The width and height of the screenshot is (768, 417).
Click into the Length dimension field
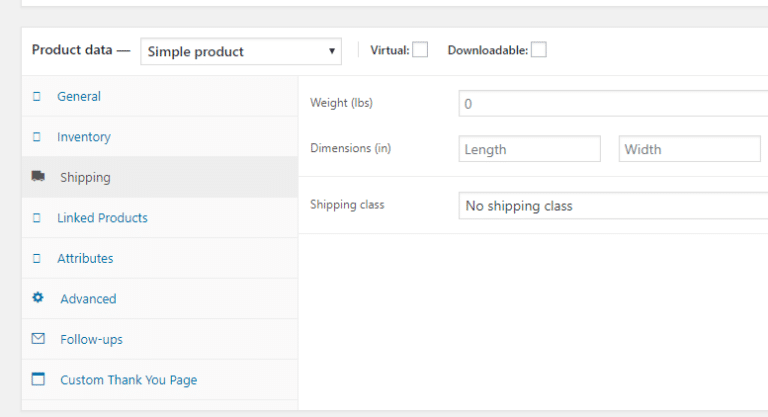(x=529, y=149)
